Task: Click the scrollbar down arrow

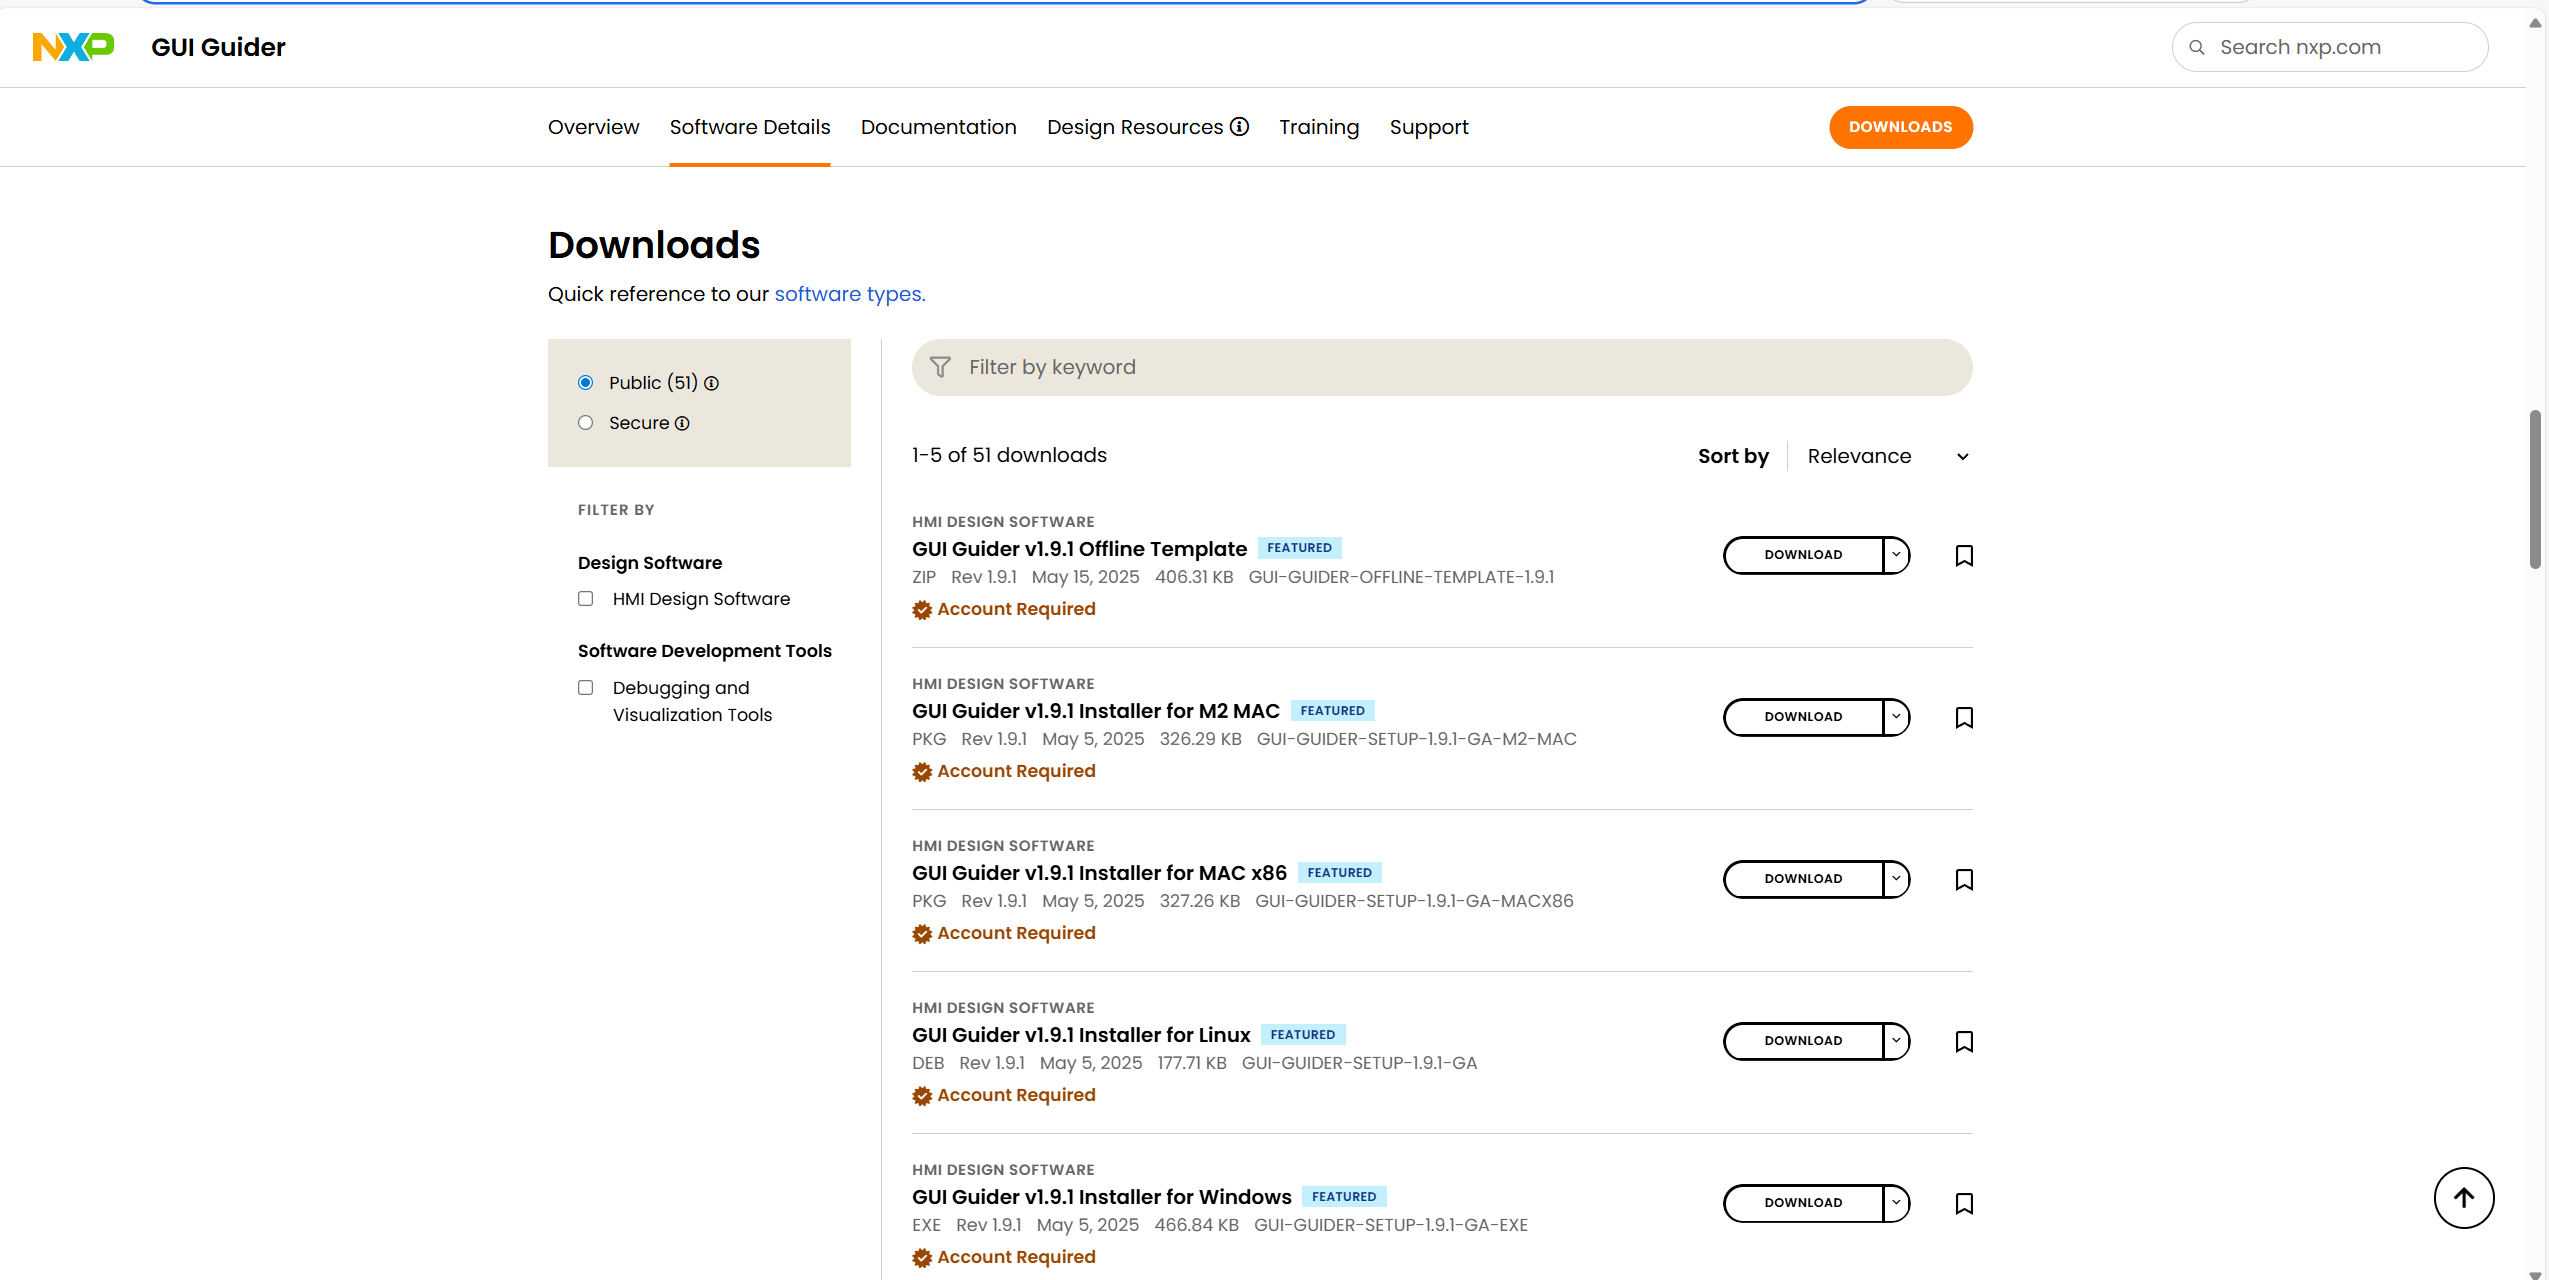Action: 2535,1274
